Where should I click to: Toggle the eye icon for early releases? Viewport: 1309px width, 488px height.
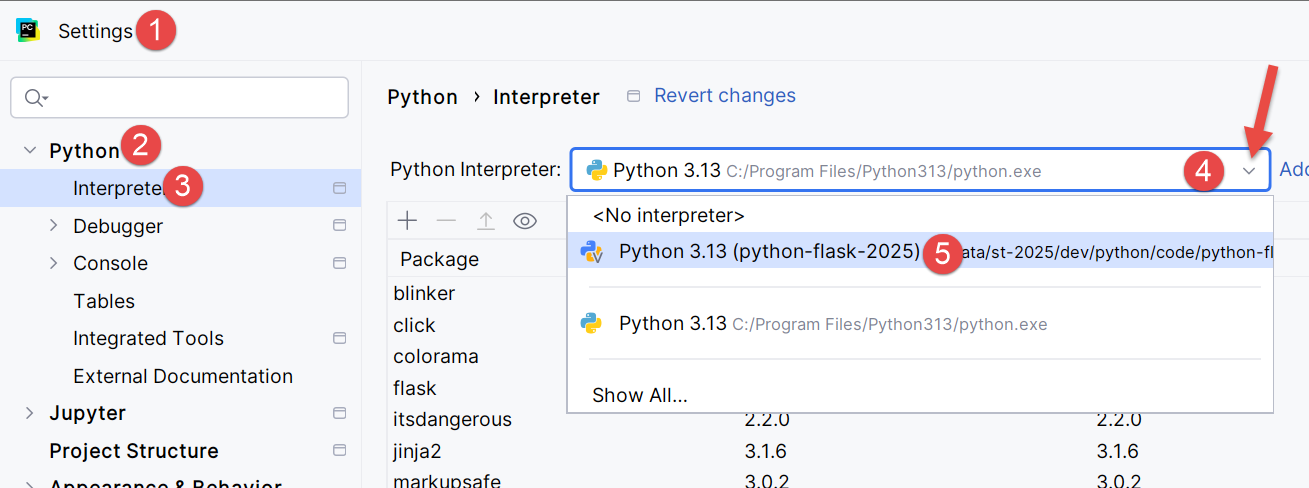(525, 221)
